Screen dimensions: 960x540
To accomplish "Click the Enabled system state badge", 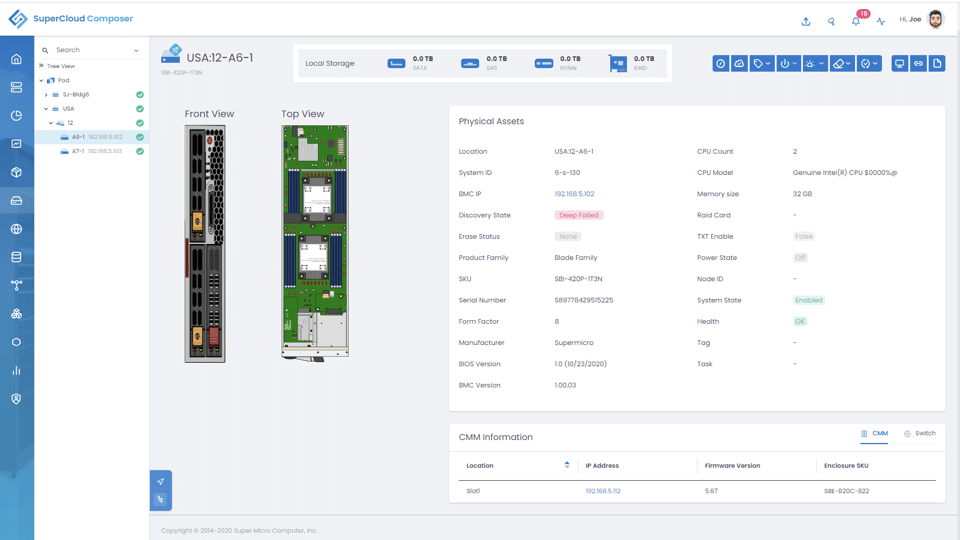I will click(809, 301).
